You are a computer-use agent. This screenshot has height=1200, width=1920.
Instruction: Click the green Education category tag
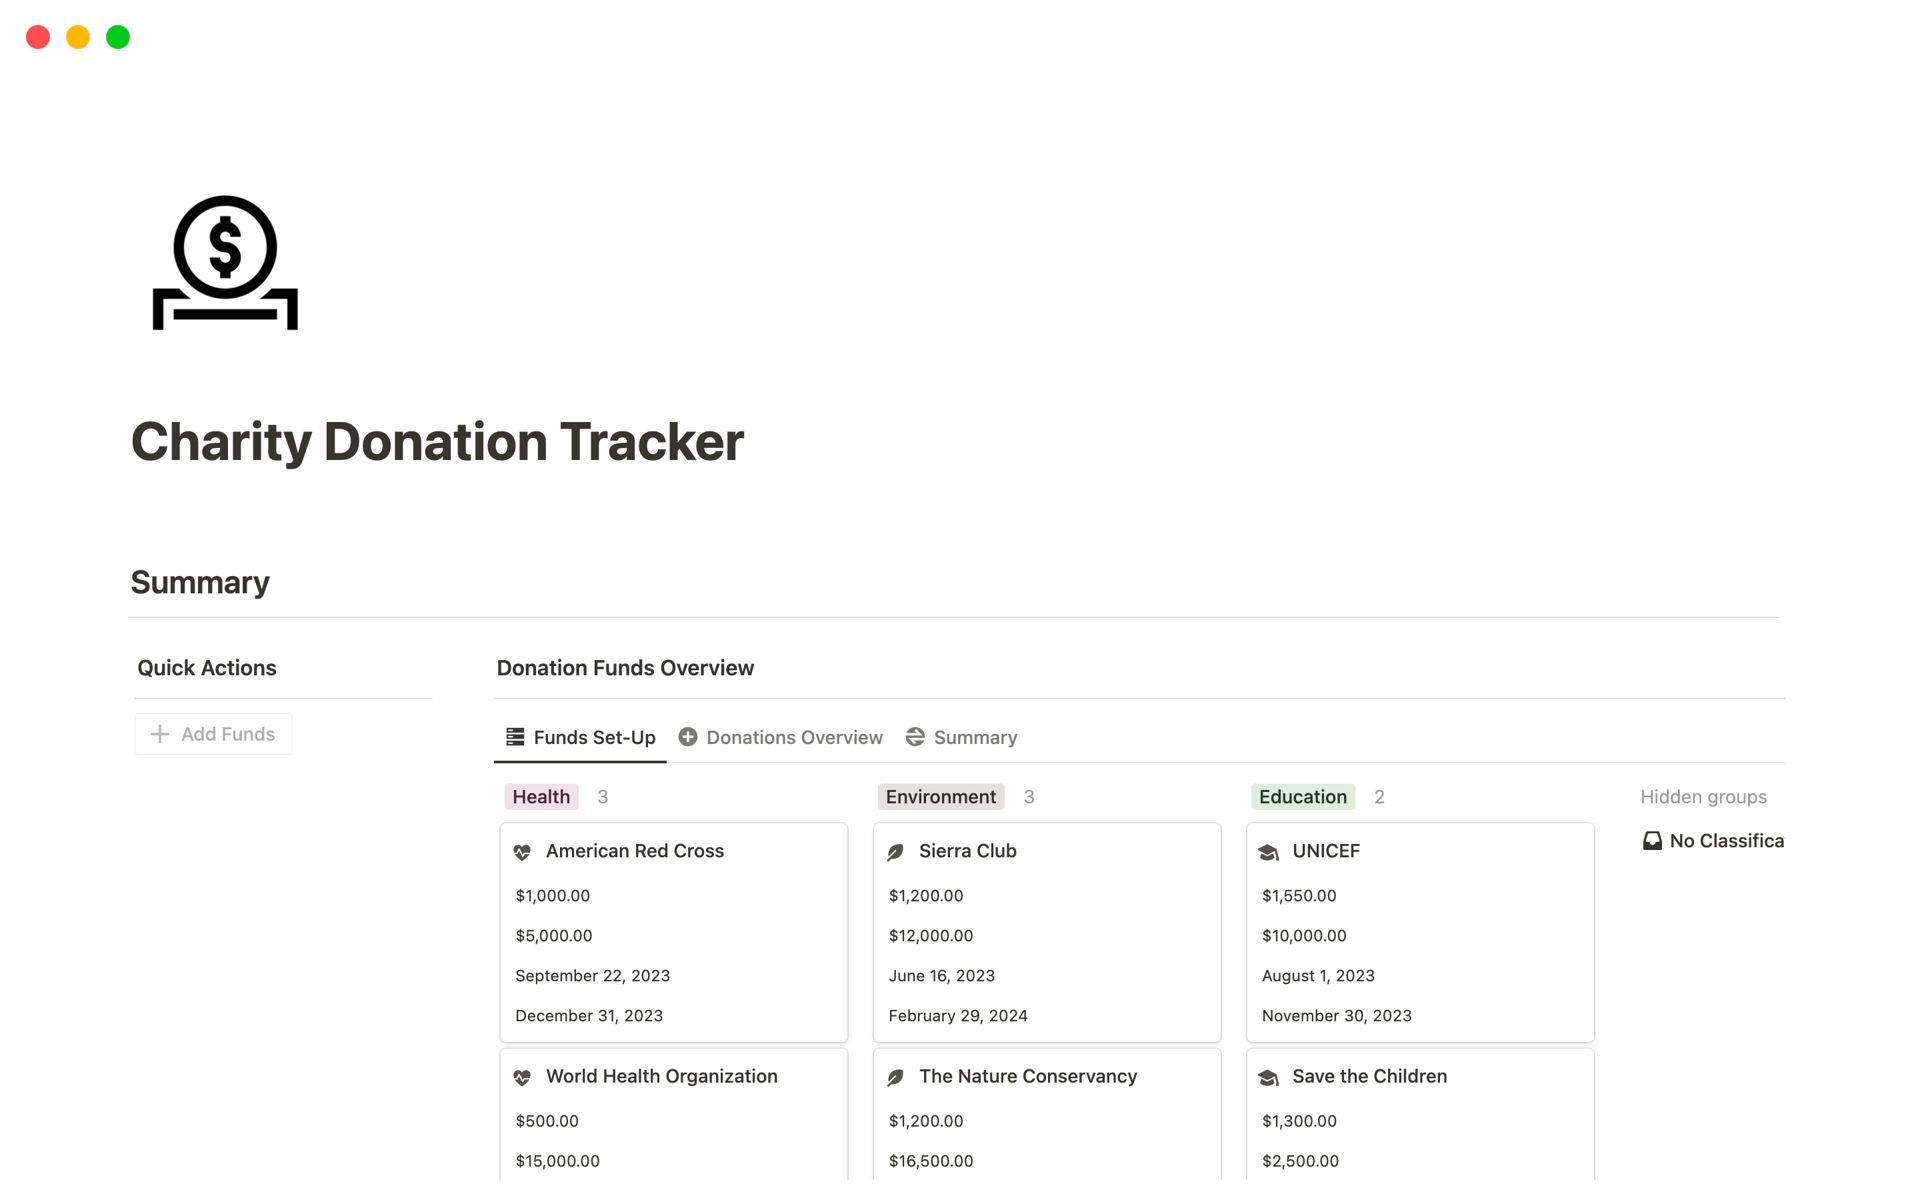coord(1302,796)
